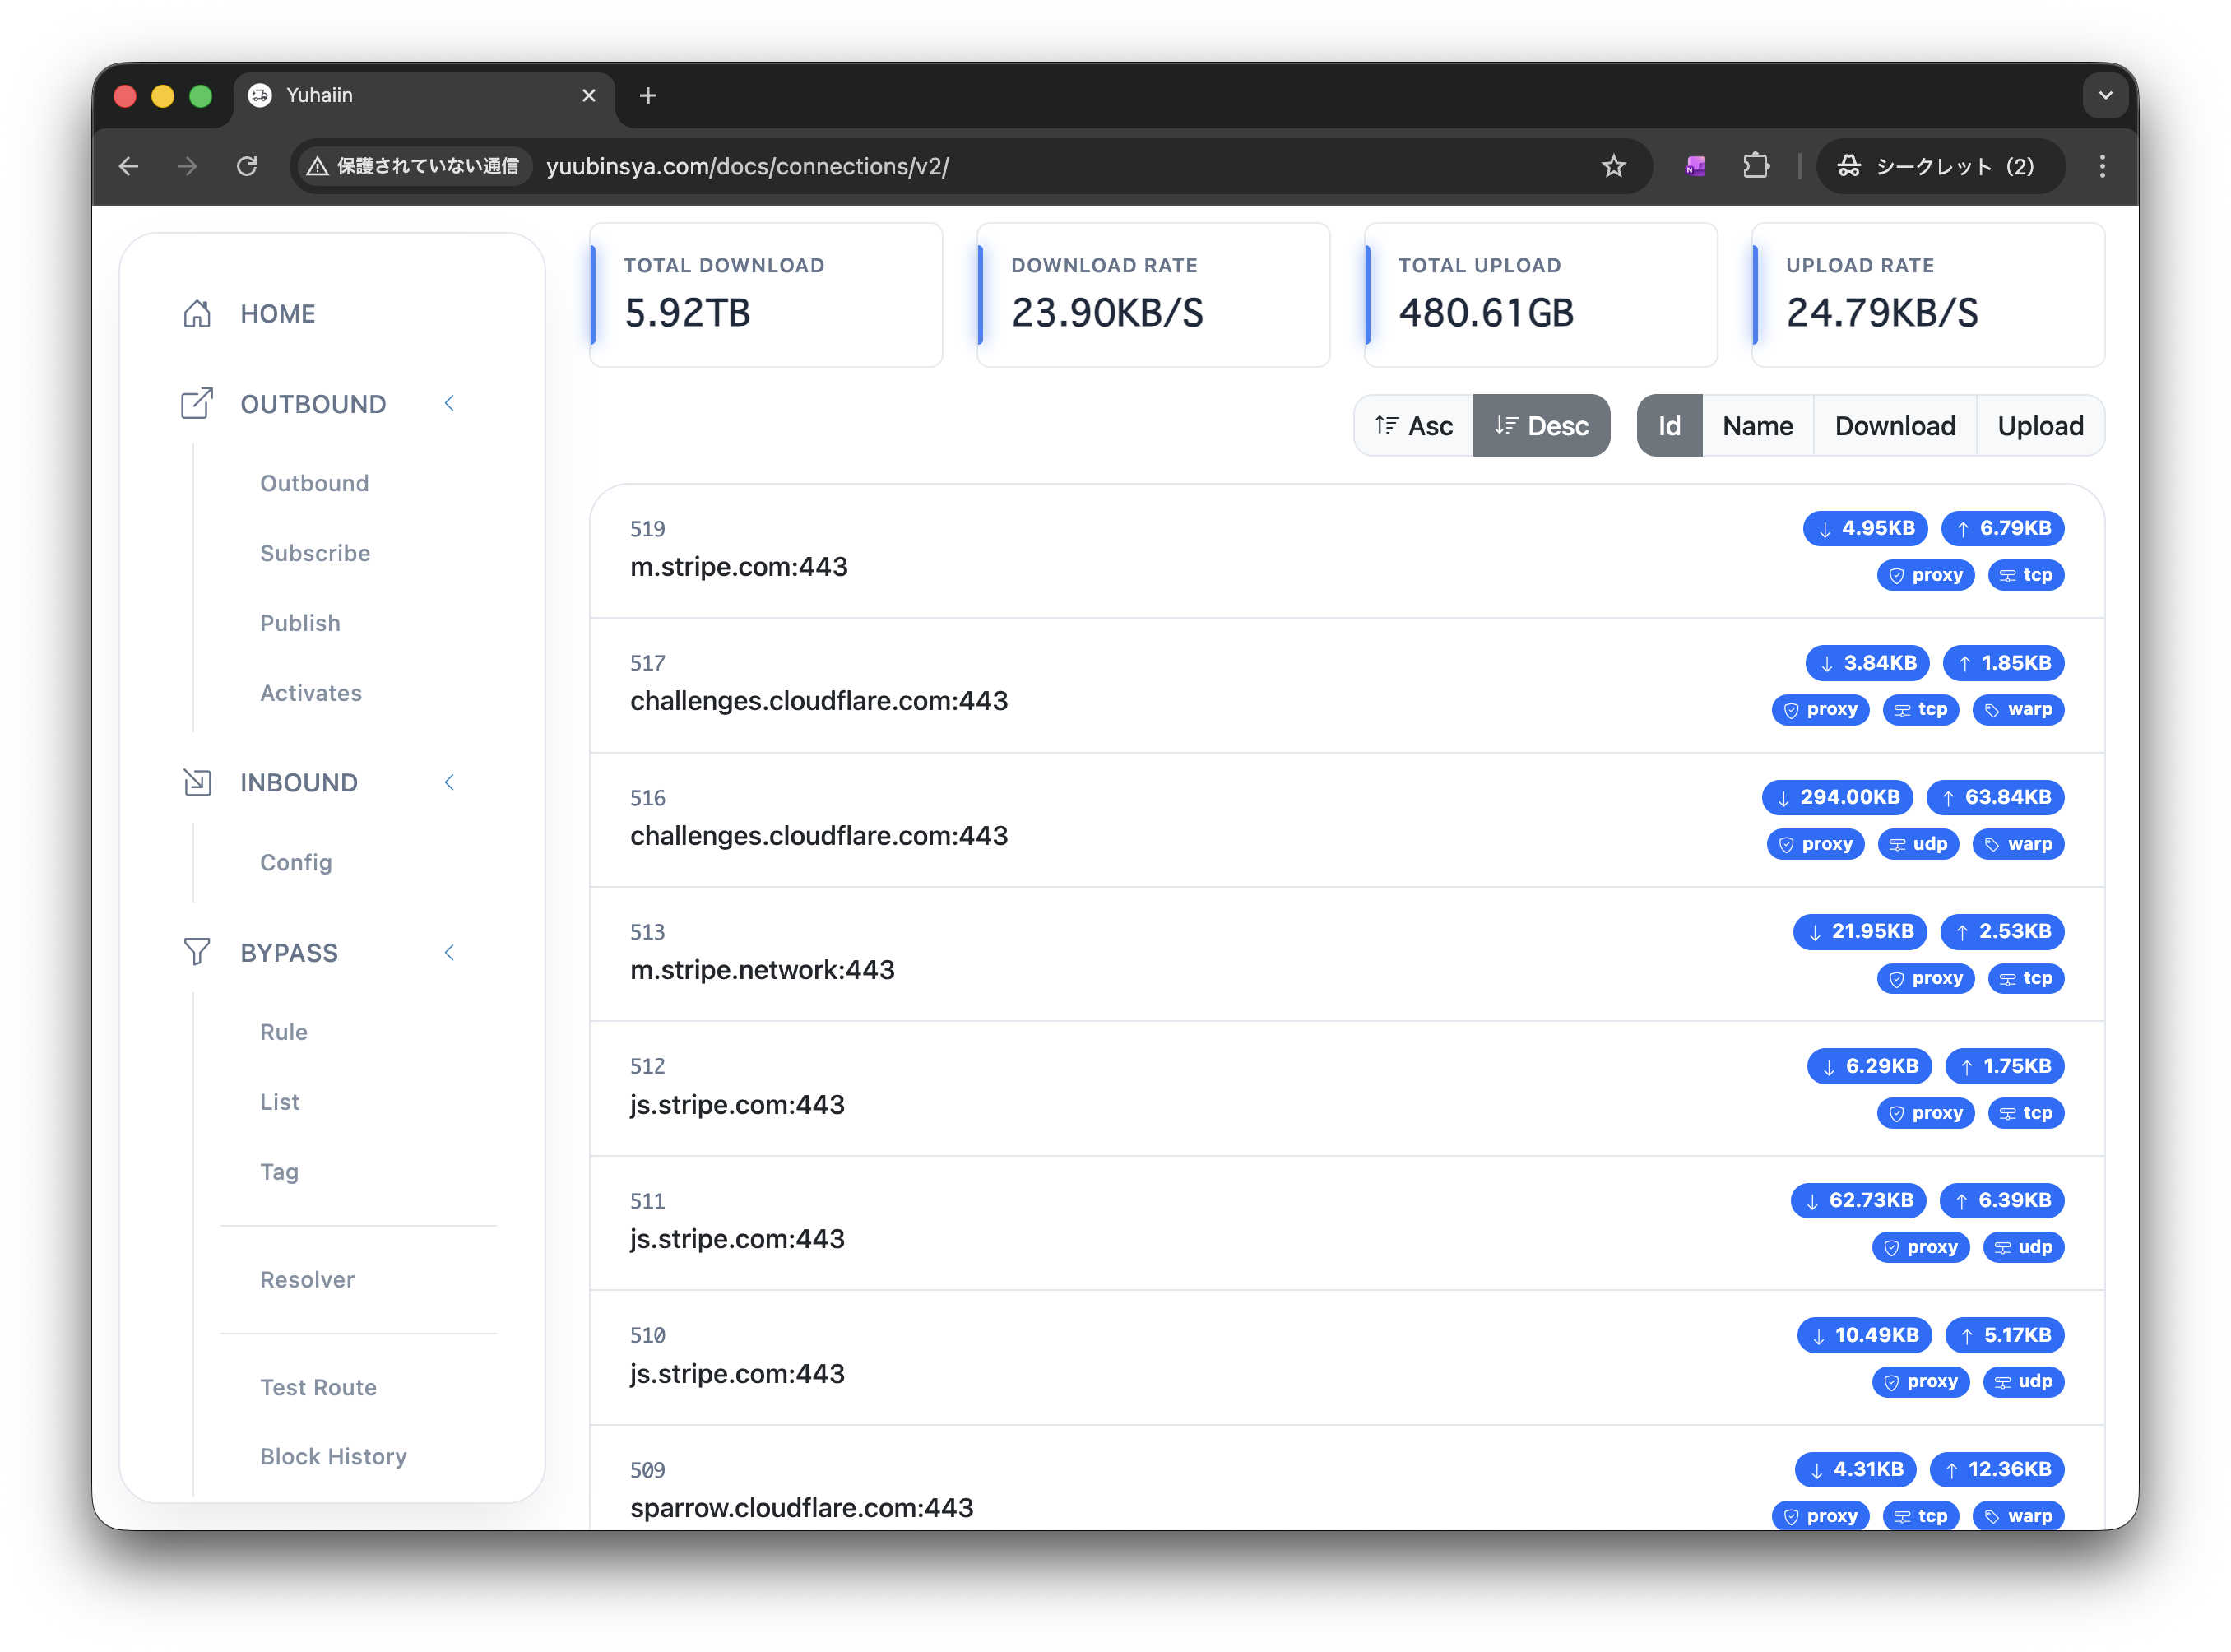Sort connections by Id
Image resolution: width=2231 pixels, height=1652 pixels.
[x=1669, y=426]
